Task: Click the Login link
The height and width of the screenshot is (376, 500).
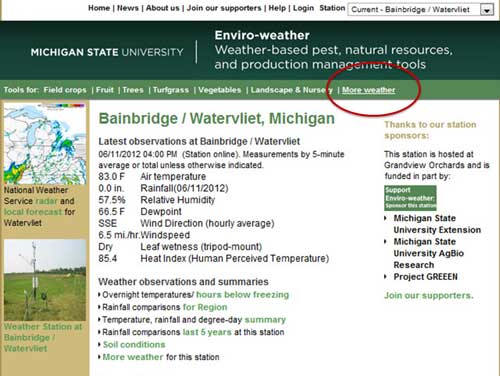Action: click(303, 8)
